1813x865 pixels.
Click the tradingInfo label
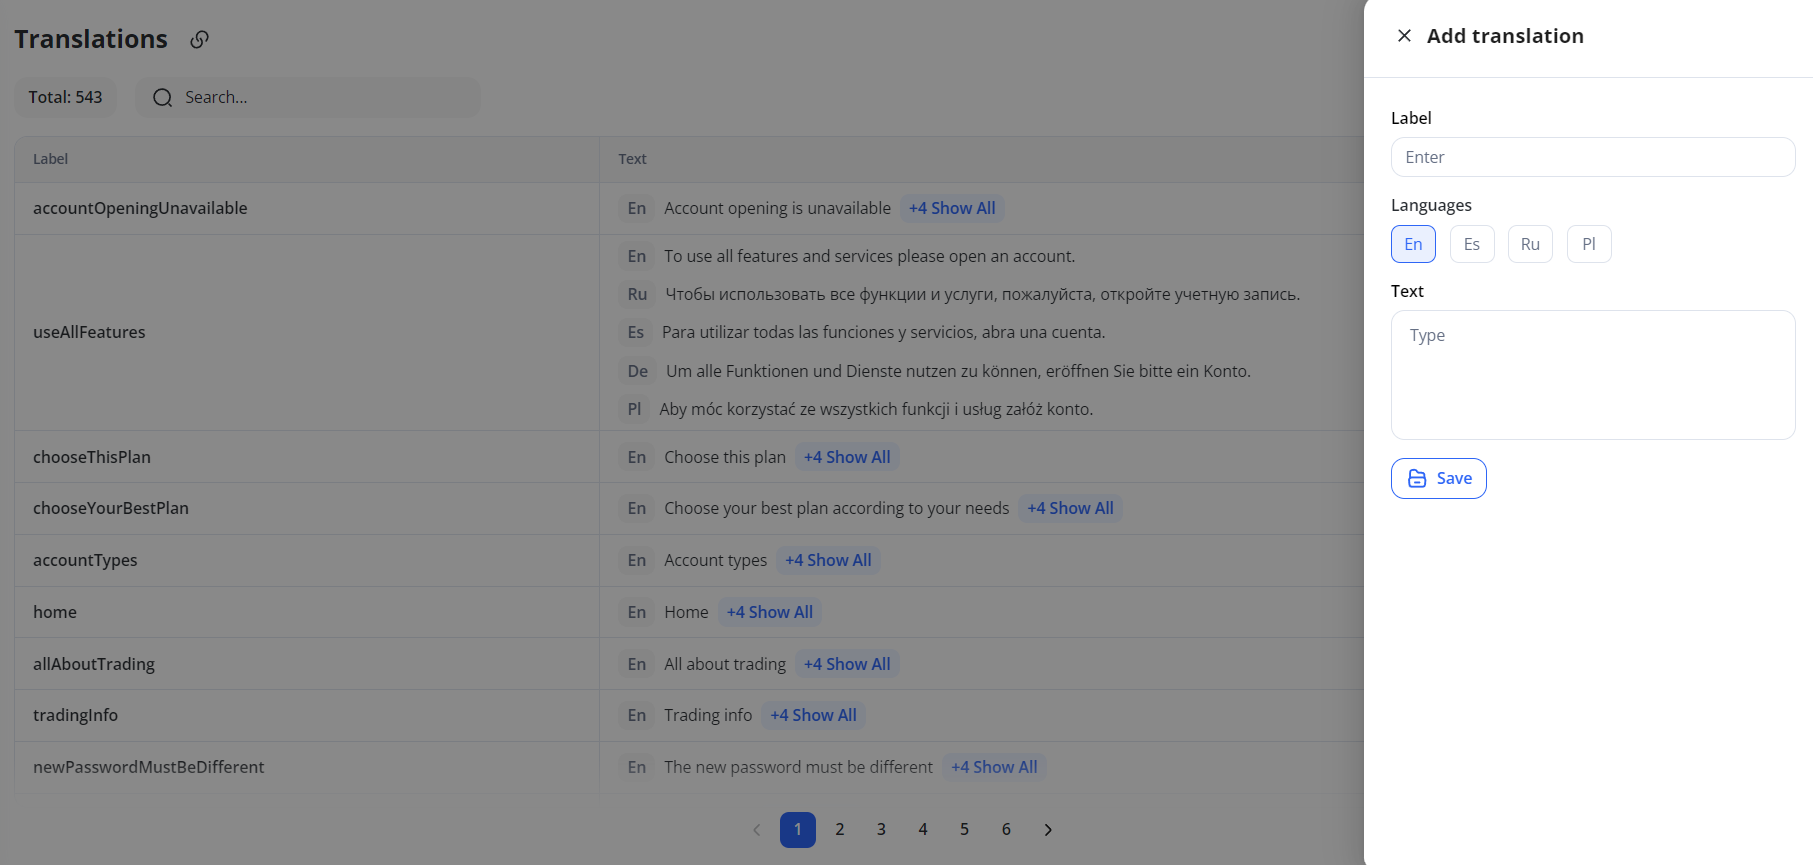pos(75,715)
